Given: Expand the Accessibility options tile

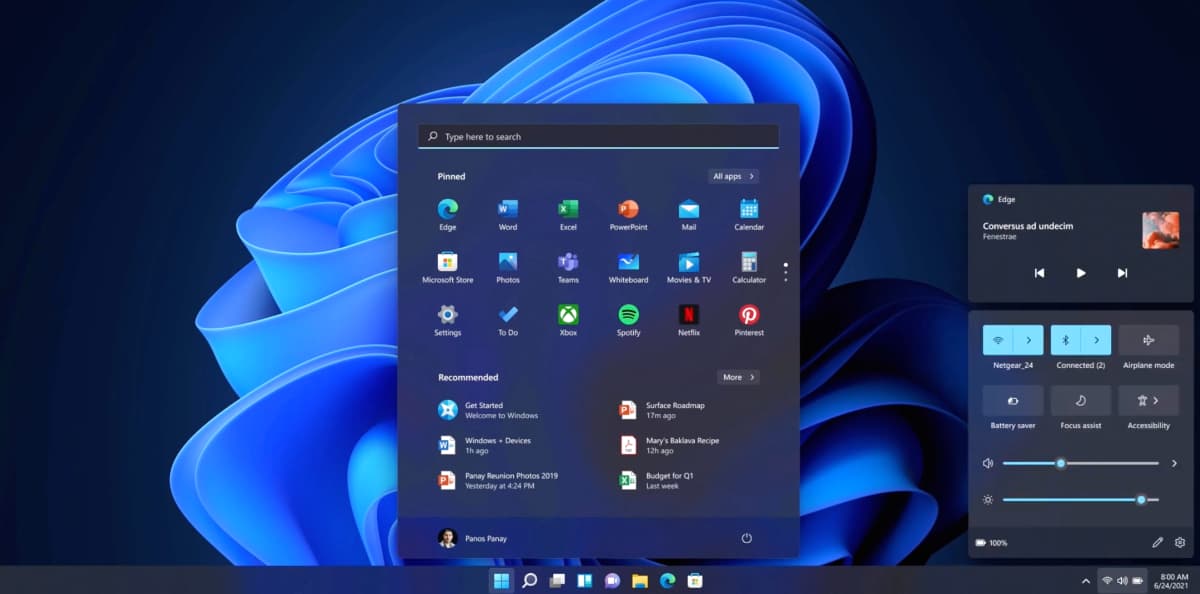Looking at the screenshot, I should (x=1149, y=401).
